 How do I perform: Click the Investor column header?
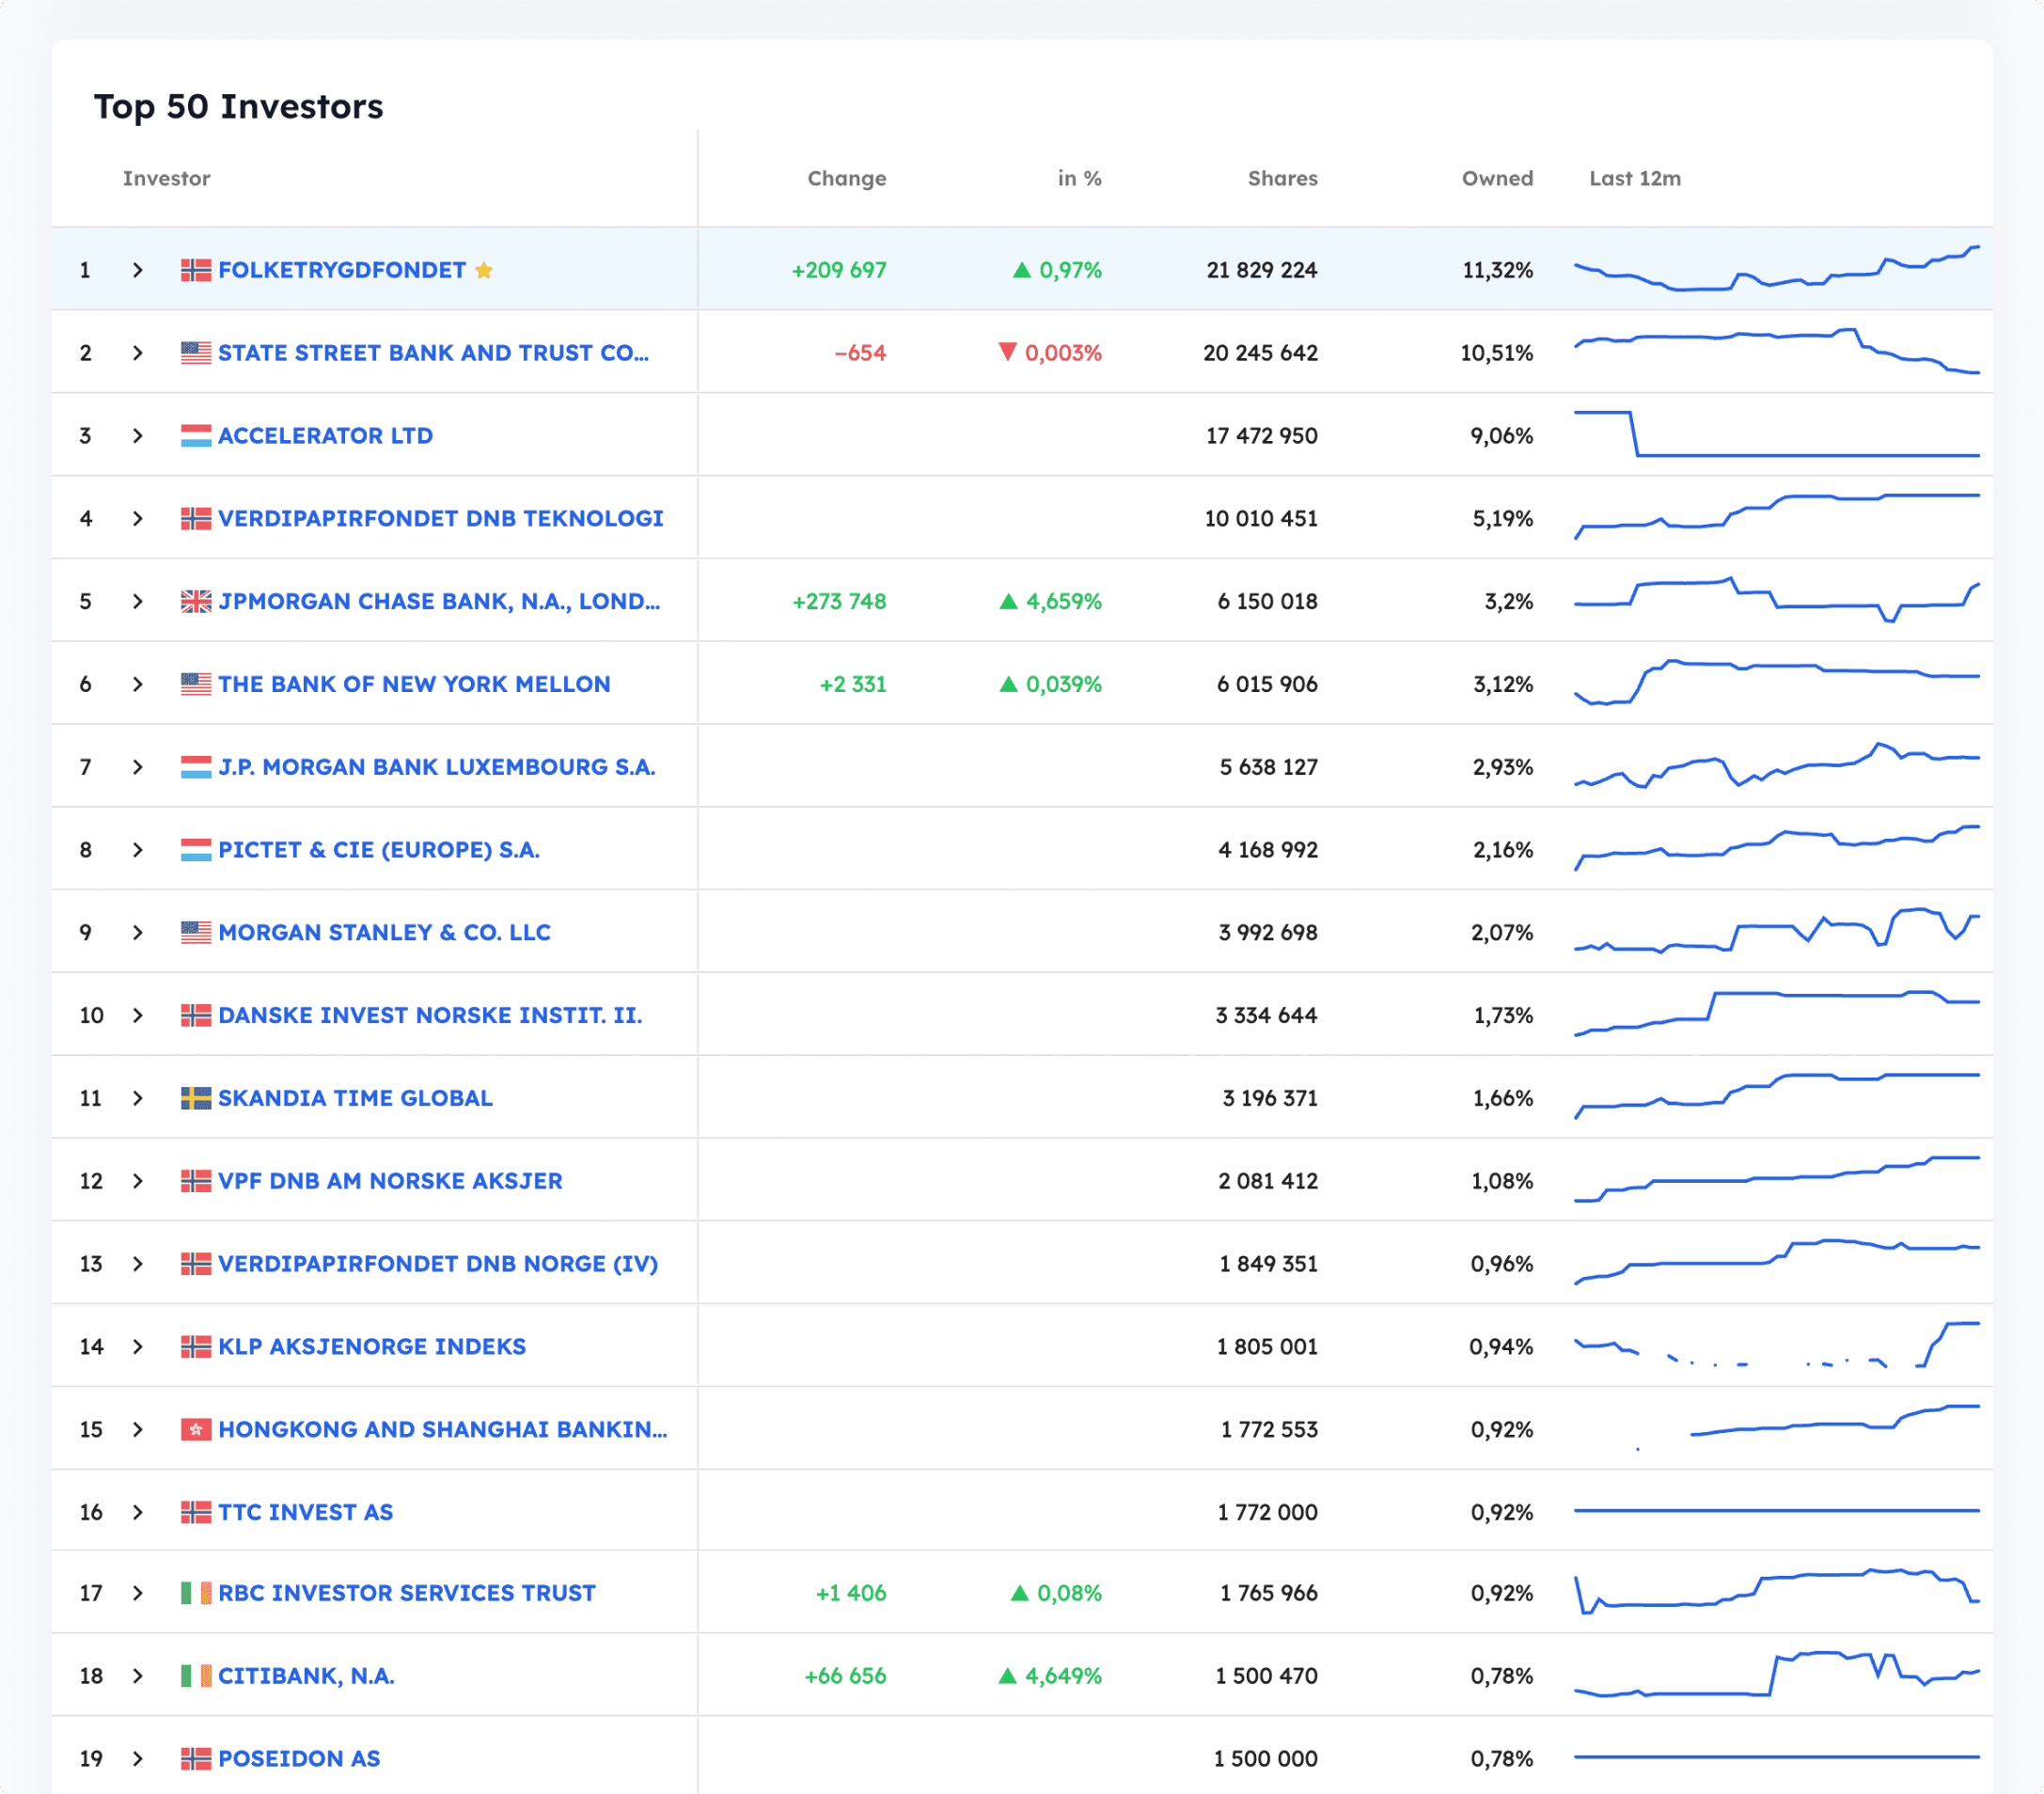pos(167,178)
